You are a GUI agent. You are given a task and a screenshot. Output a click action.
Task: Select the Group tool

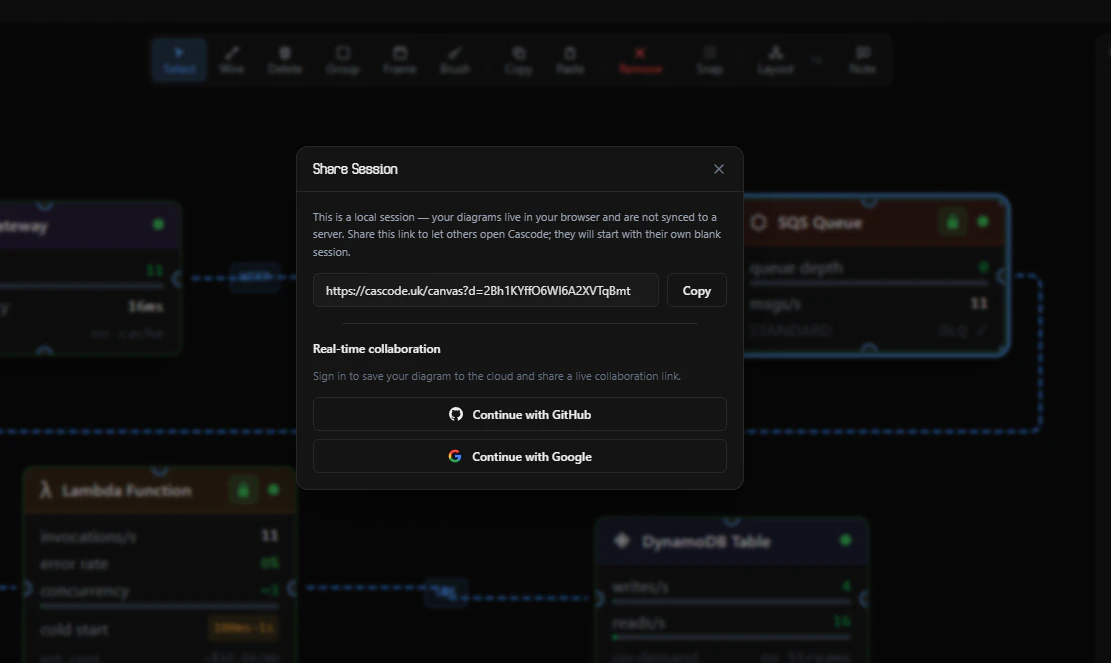coord(343,60)
